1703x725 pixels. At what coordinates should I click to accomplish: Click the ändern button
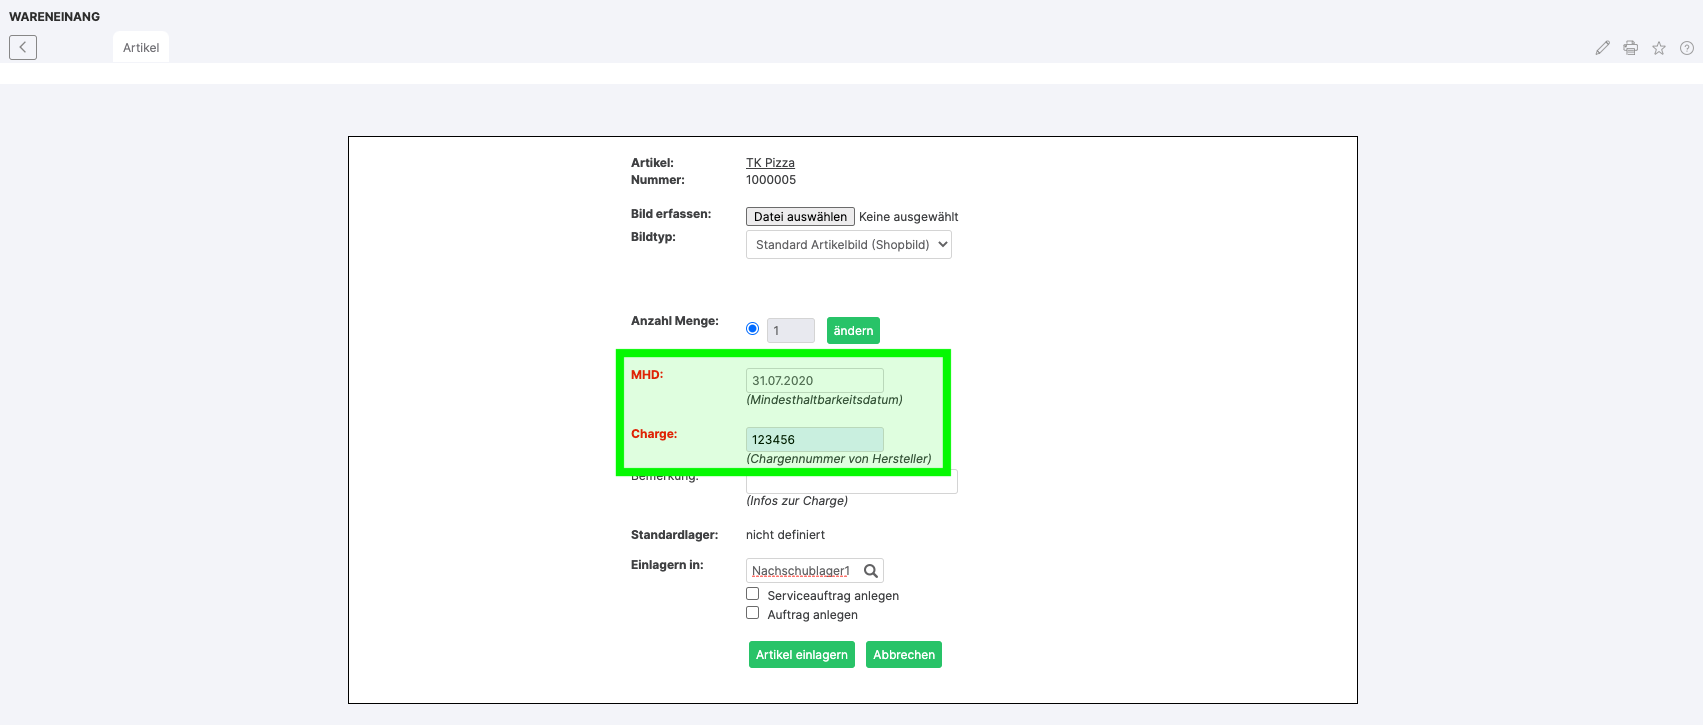click(853, 331)
